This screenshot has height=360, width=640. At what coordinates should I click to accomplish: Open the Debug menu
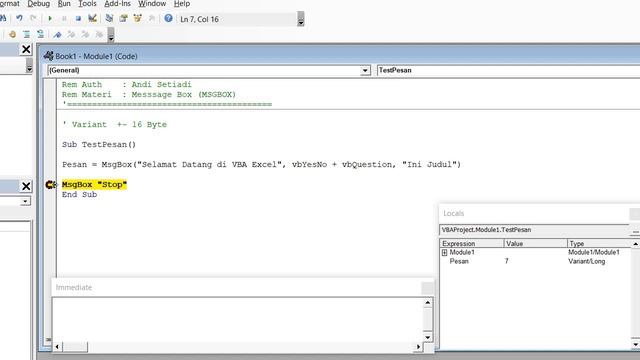[x=38, y=4]
